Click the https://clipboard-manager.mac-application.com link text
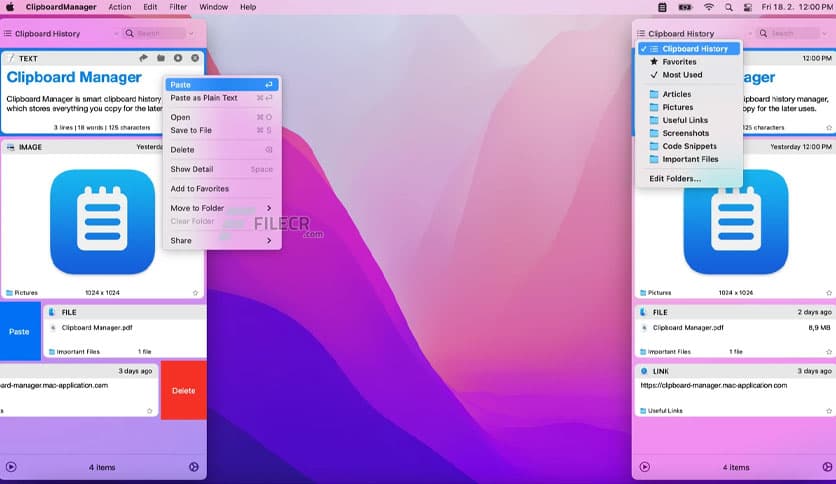Image resolution: width=836 pixels, height=484 pixels. tap(713, 385)
